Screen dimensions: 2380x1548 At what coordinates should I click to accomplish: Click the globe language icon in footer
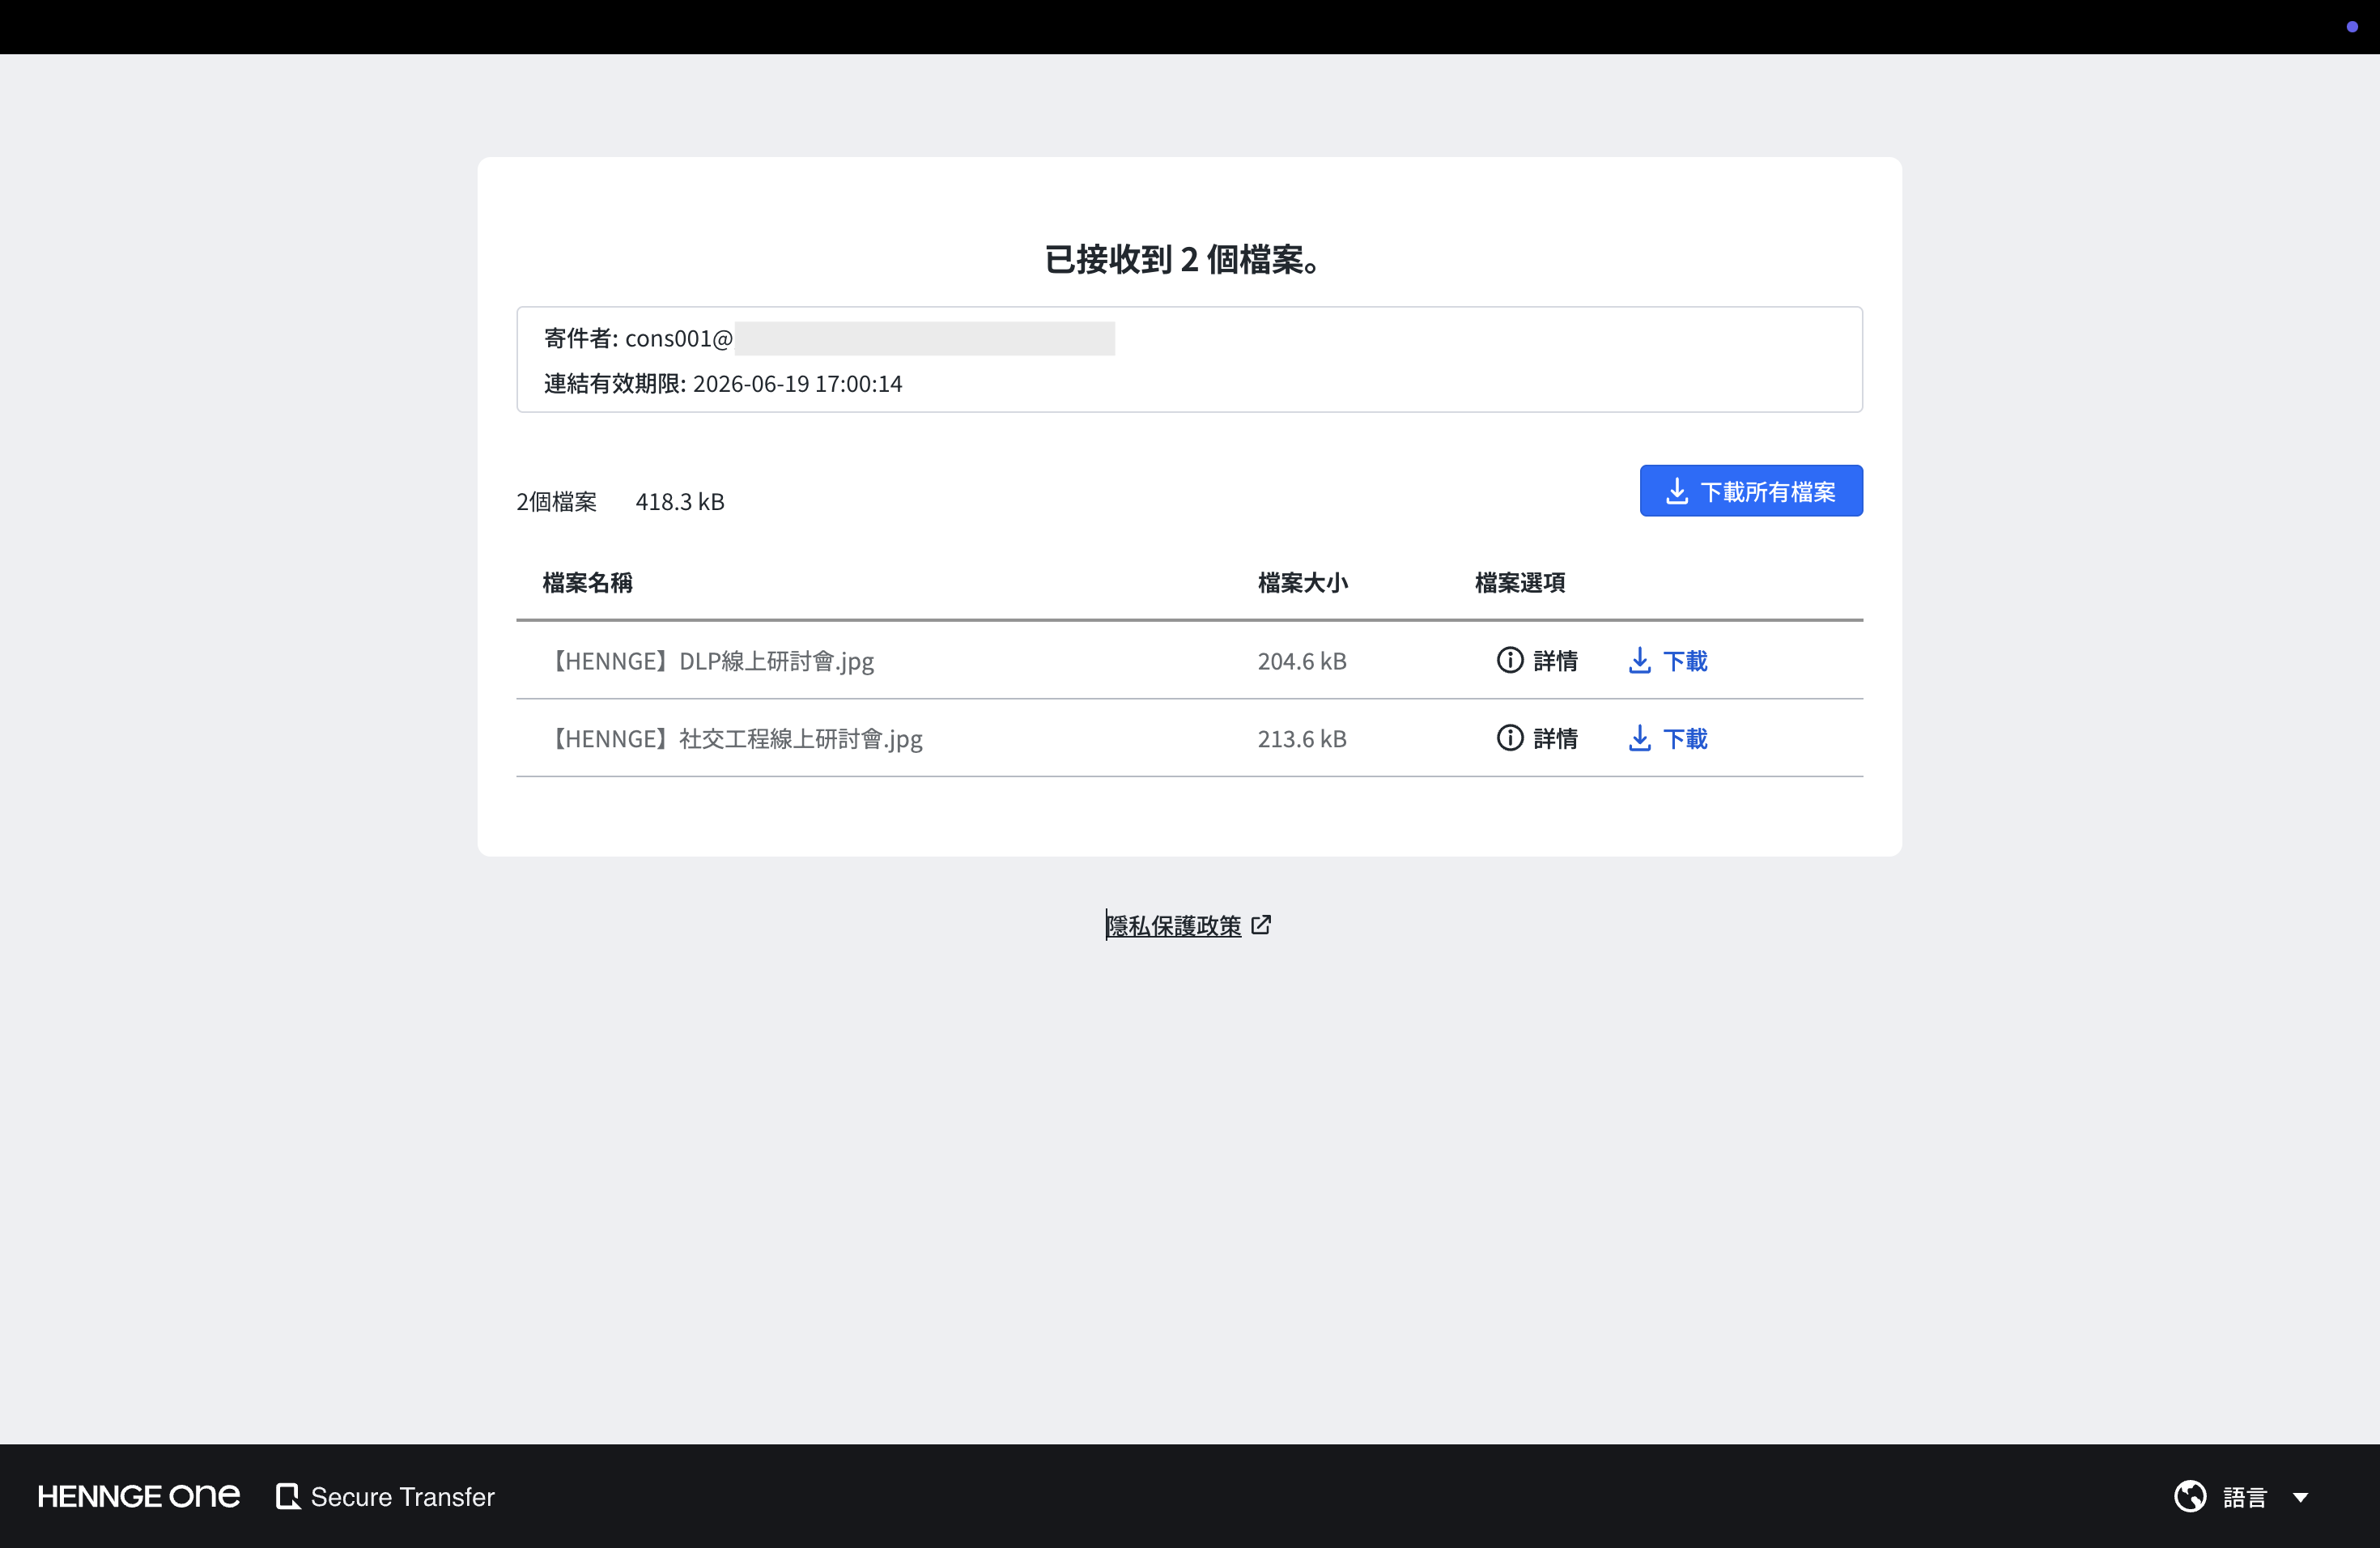coord(2190,1497)
